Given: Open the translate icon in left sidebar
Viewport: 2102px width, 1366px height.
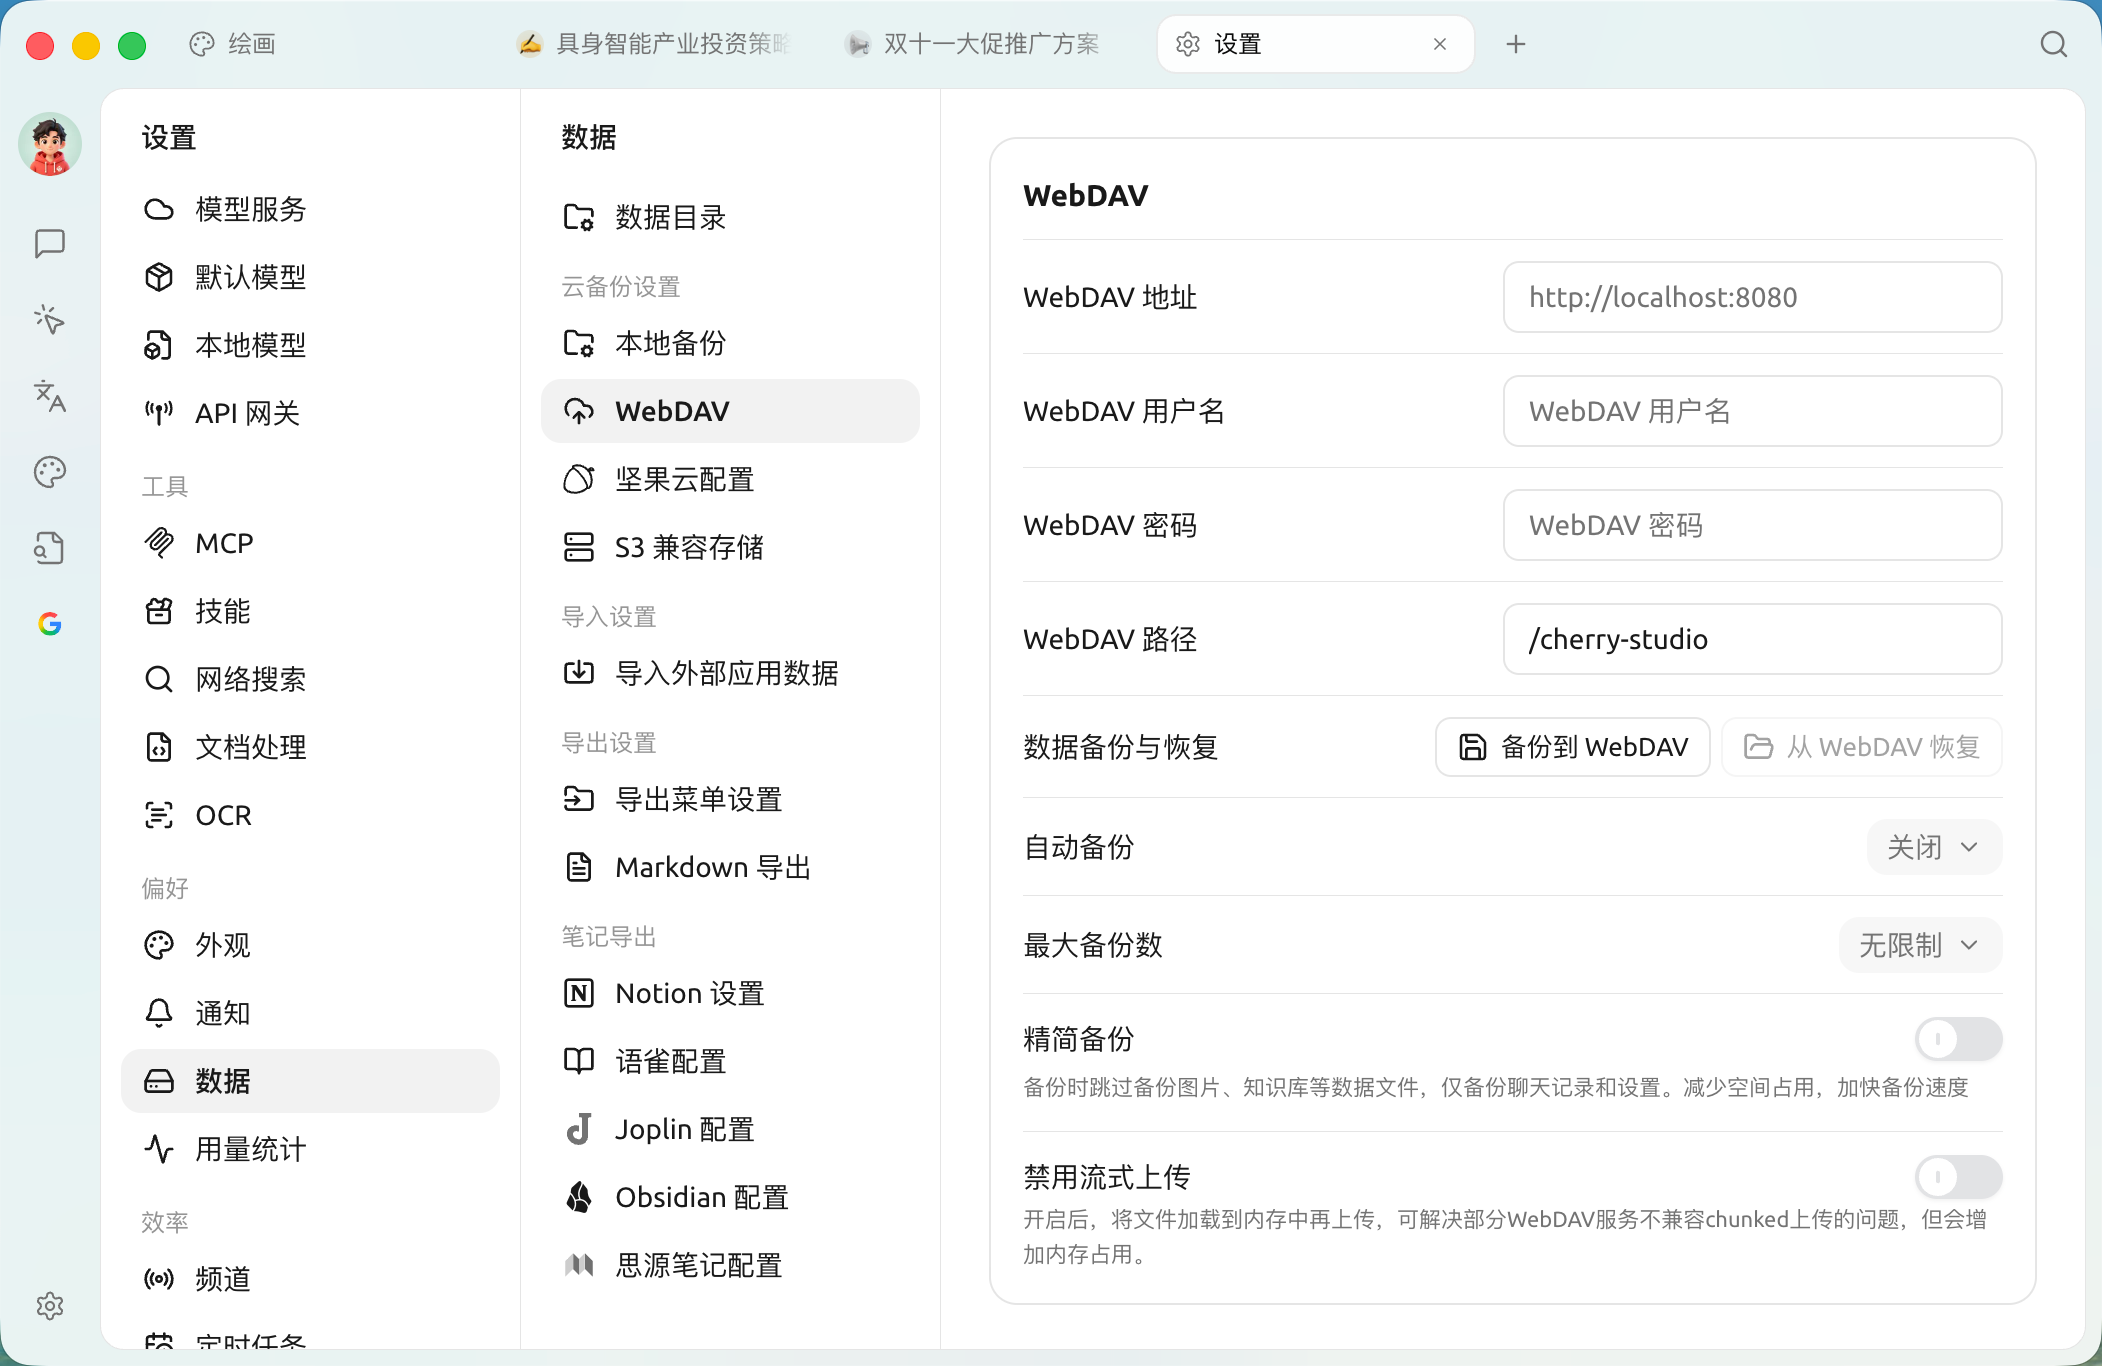Looking at the screenshot, I should click(50, 396).
